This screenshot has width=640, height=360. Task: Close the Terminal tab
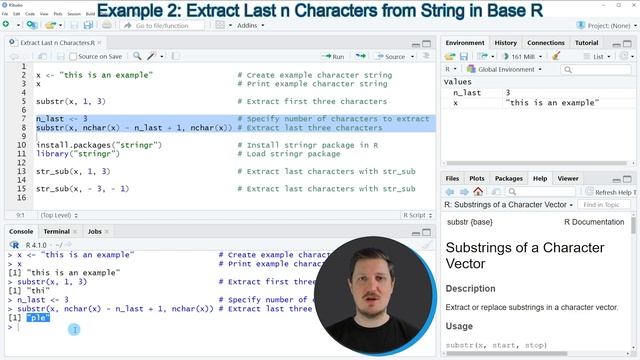pos(75,232)
